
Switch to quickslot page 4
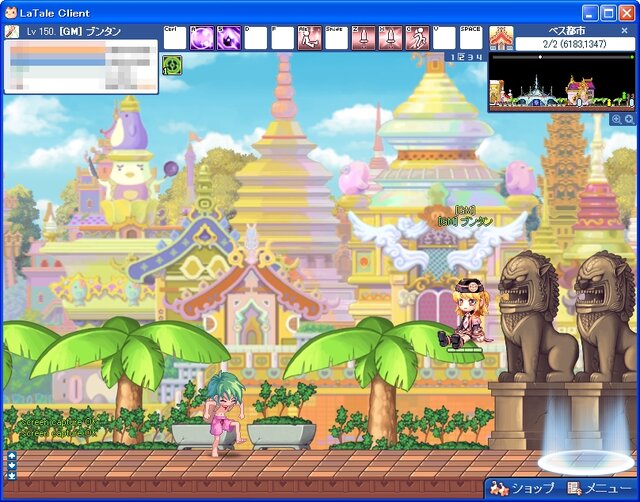(x=479, y=58)
